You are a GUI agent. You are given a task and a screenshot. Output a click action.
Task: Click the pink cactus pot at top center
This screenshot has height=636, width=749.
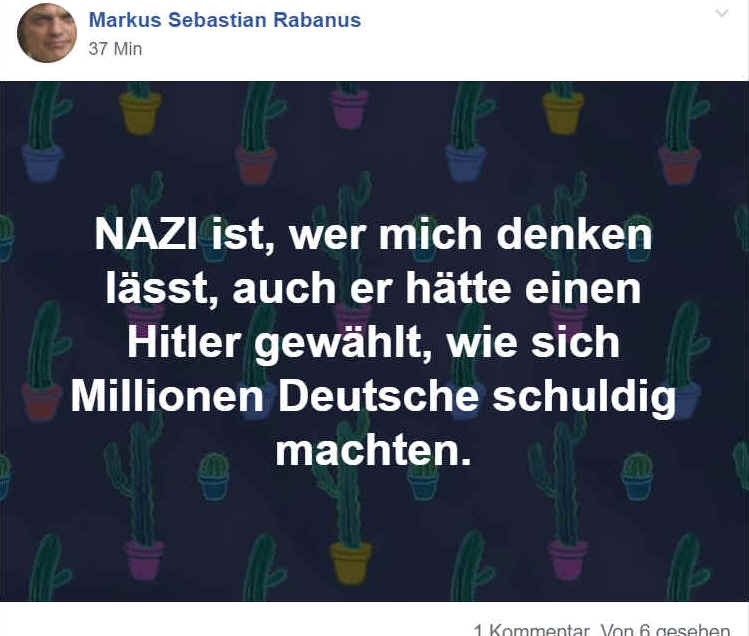tap(350, 108)
